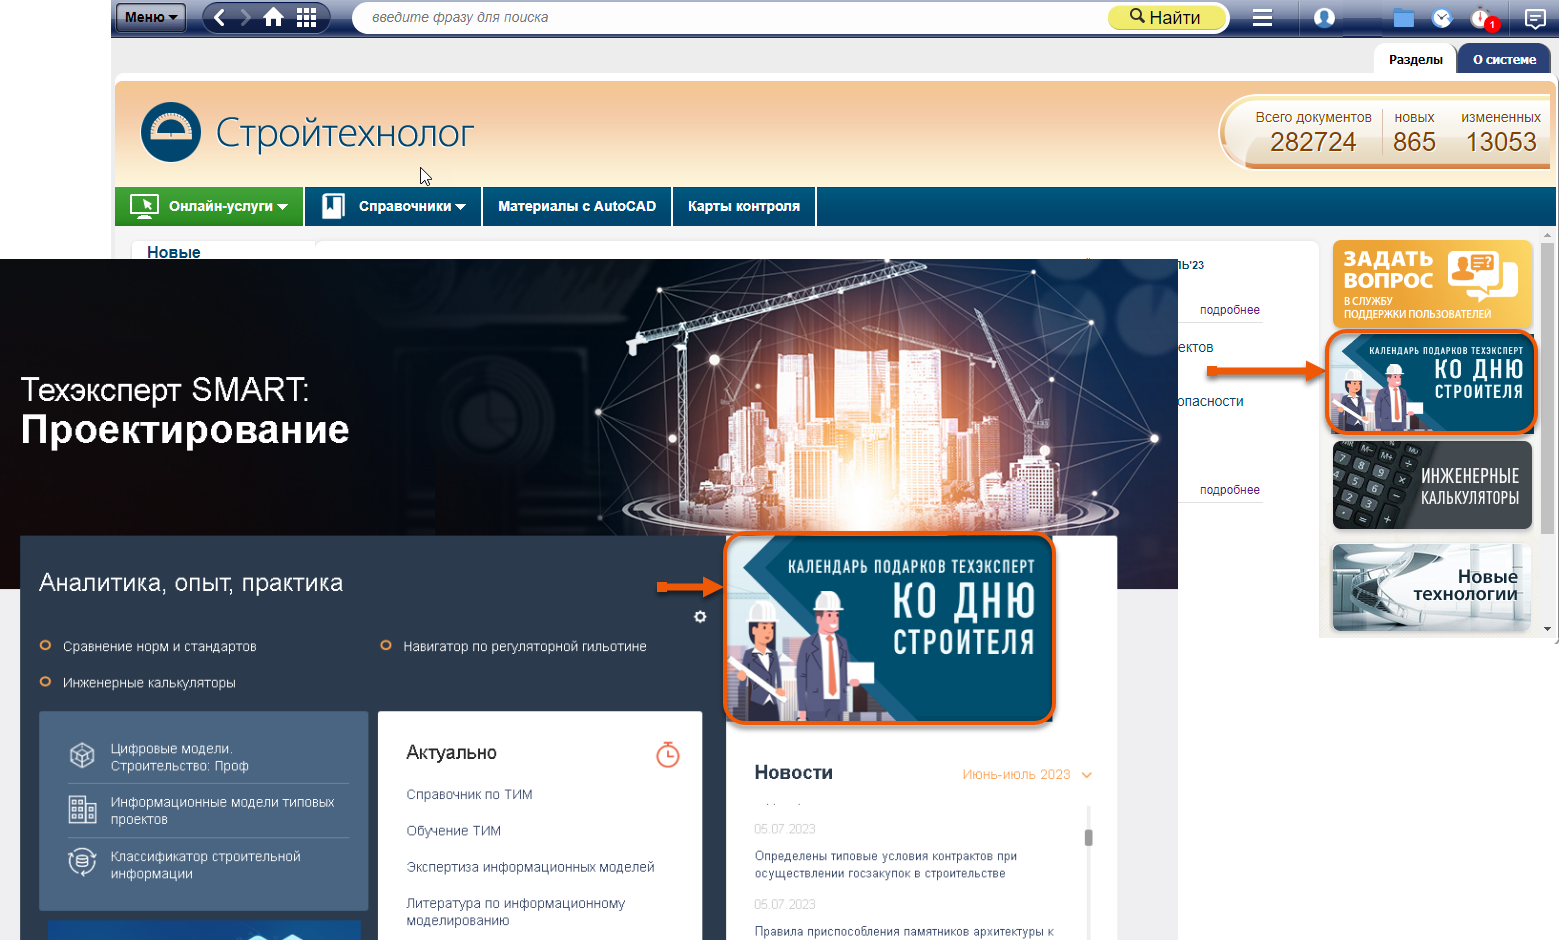Viewport: 1559px width, 940px height.
Task: Open the user profile icon
Action: tap(1324, 17)
